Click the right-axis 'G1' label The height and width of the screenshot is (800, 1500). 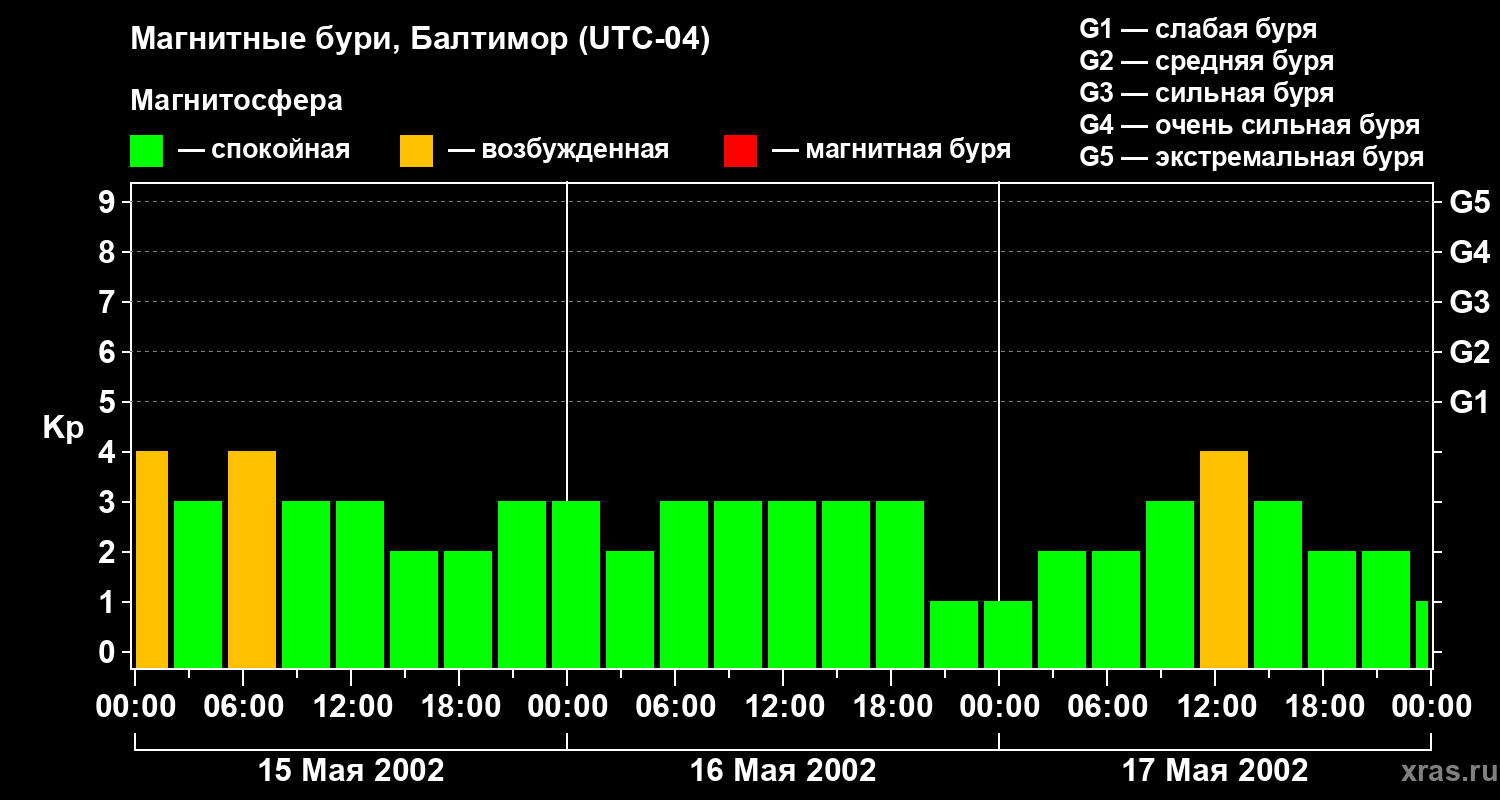[x=1469, y=402]
